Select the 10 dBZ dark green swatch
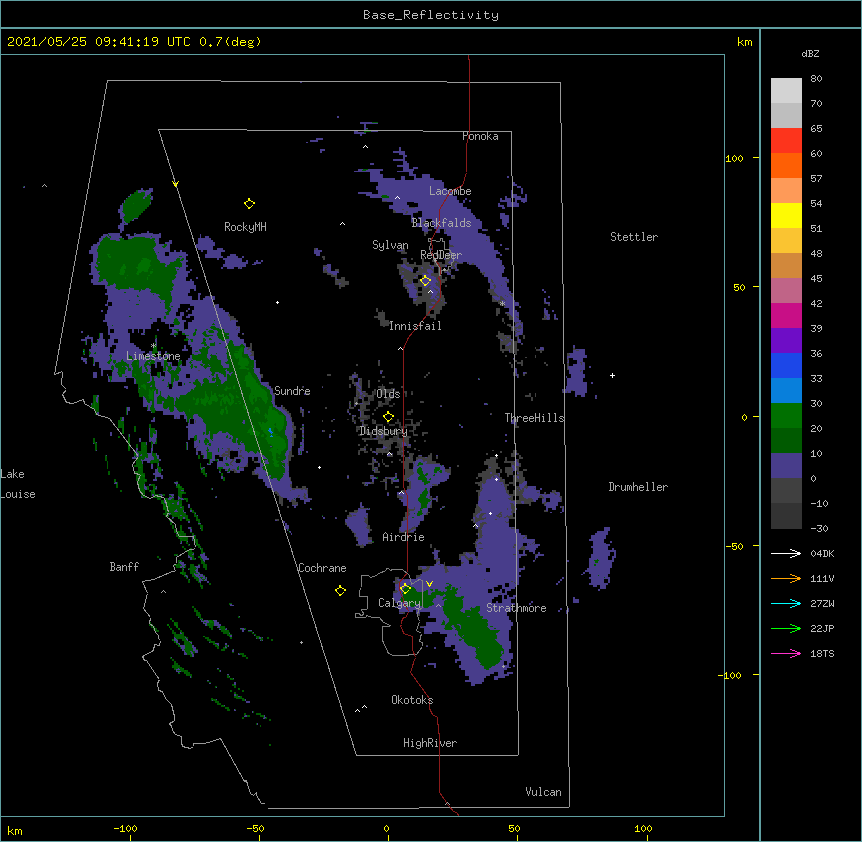Image resolution: width=862 pixels, height=842 pixels. 786,440
